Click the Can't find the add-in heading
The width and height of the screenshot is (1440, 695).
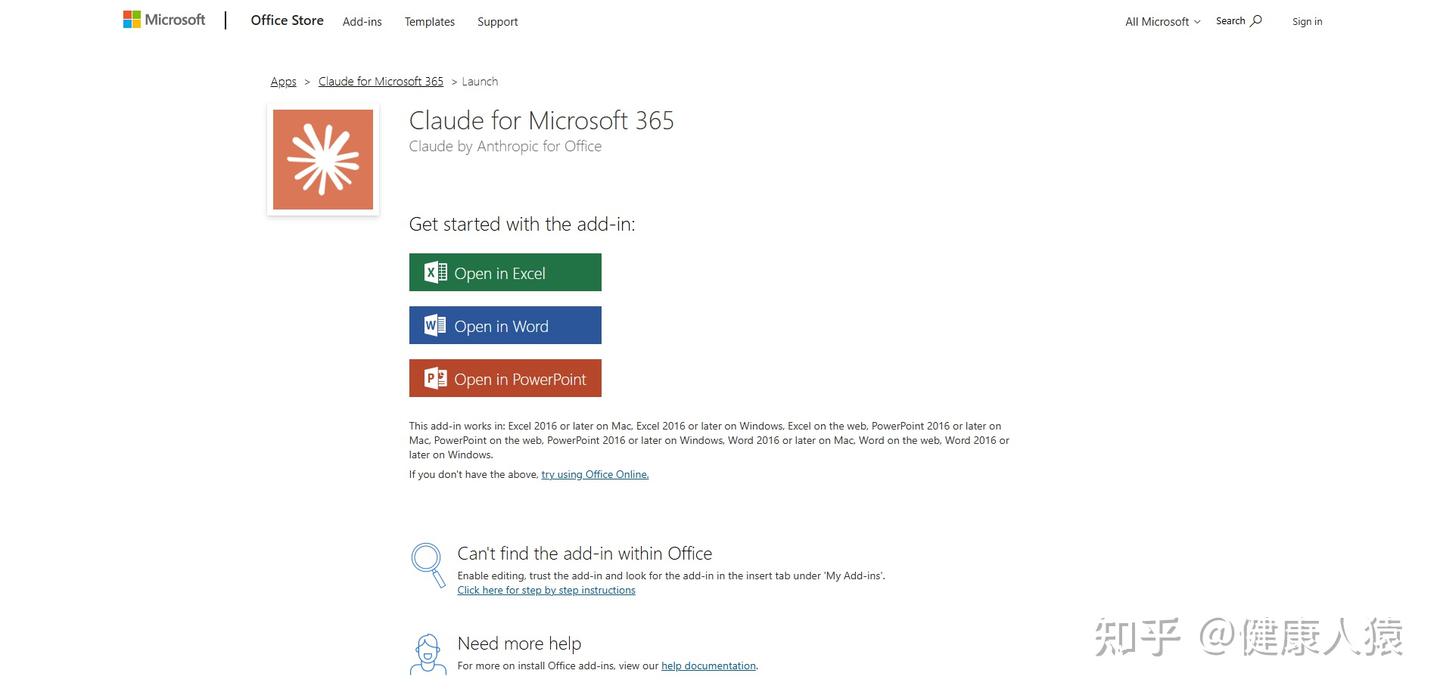[585, 553]
